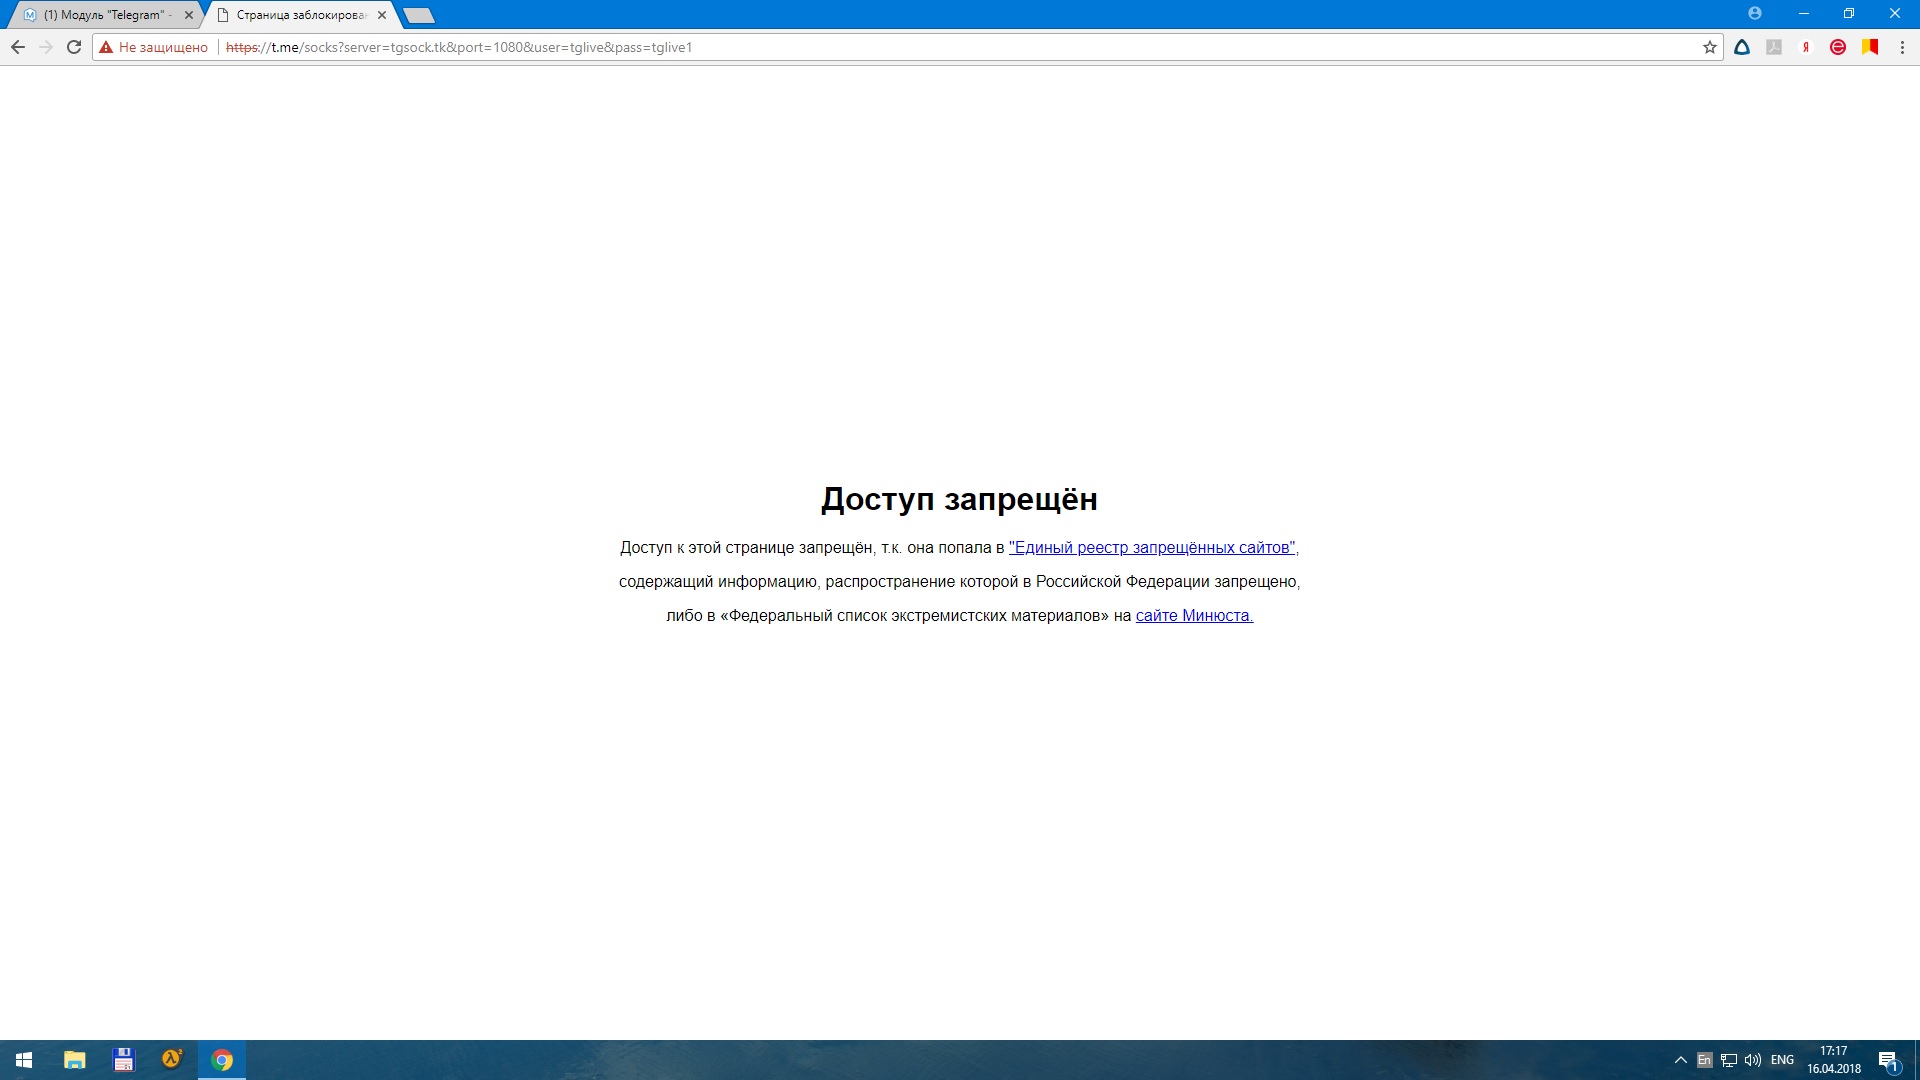
Task: Click the Adobe Acrobat extension icon
Action: (1773, 46)
